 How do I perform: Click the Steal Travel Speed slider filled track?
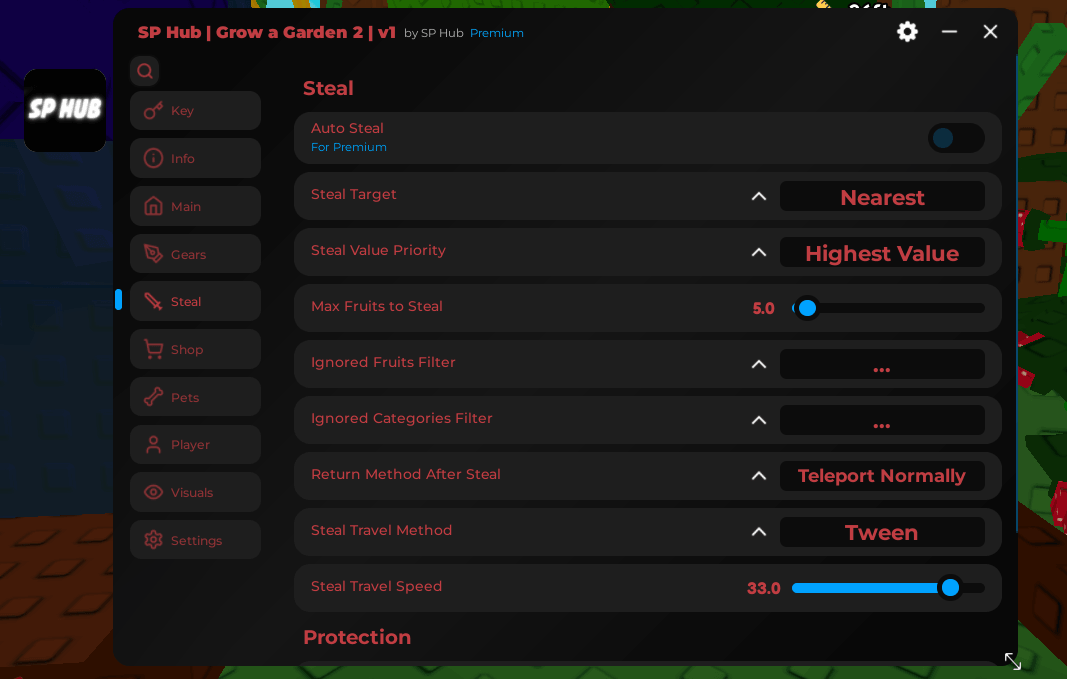pyautogui.click(x=866, y=588)
